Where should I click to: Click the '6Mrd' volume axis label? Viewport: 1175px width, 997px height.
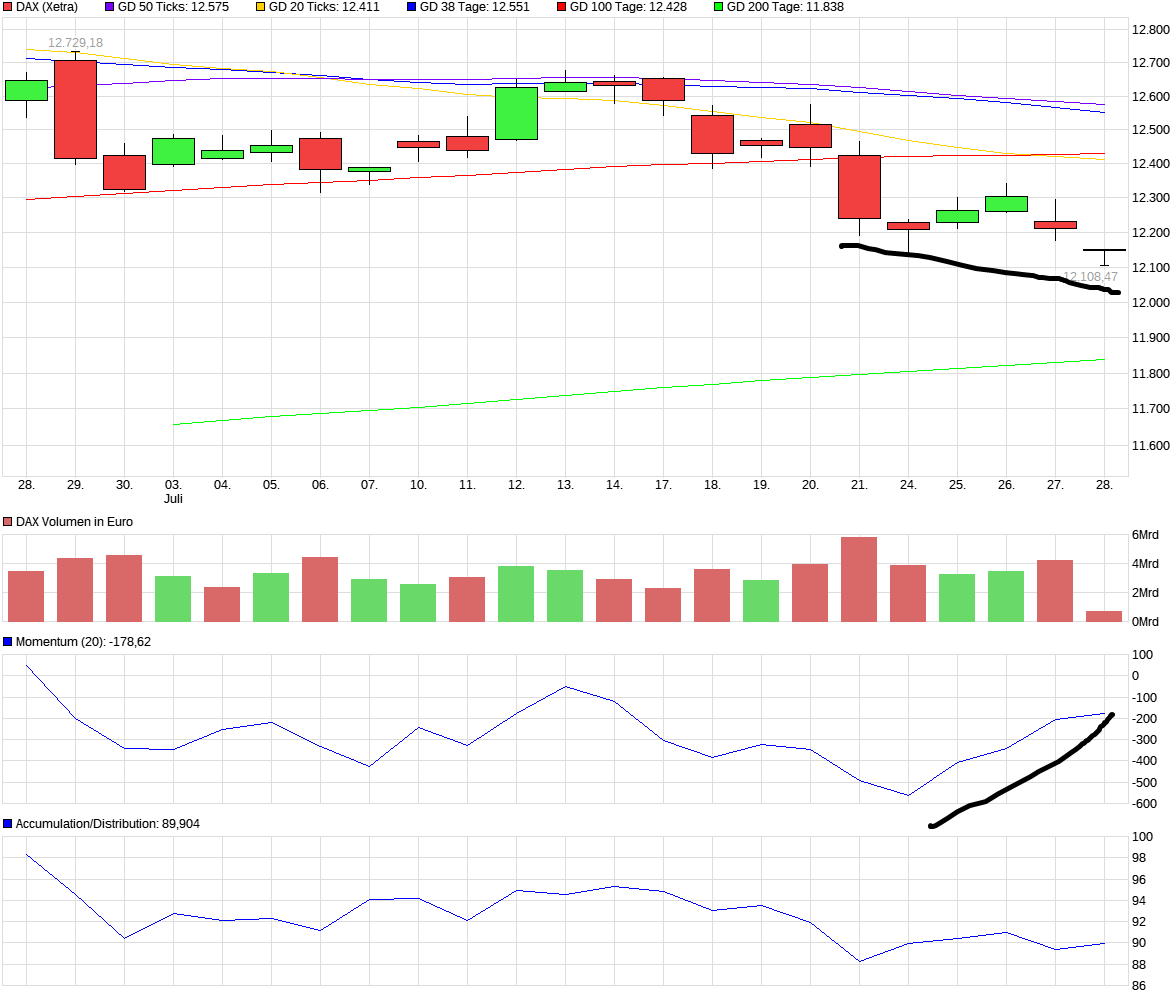pos(1145,534)
